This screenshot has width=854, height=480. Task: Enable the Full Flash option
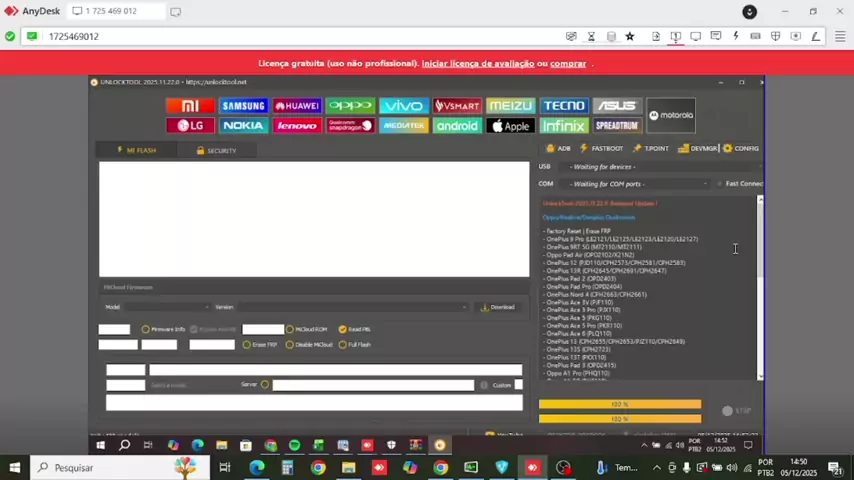click(x=342, y=345)
